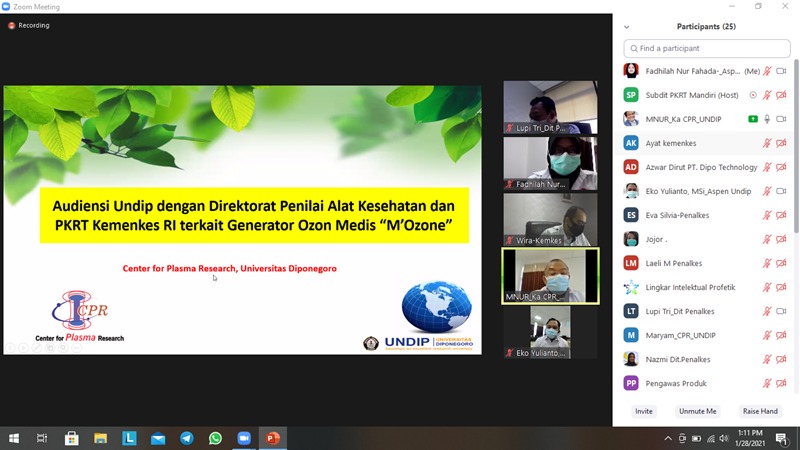This screenshot has height=450, width=800.
Task: Select Wira-Kemkes video thumbnail
Action: click(x=550, y=219)
